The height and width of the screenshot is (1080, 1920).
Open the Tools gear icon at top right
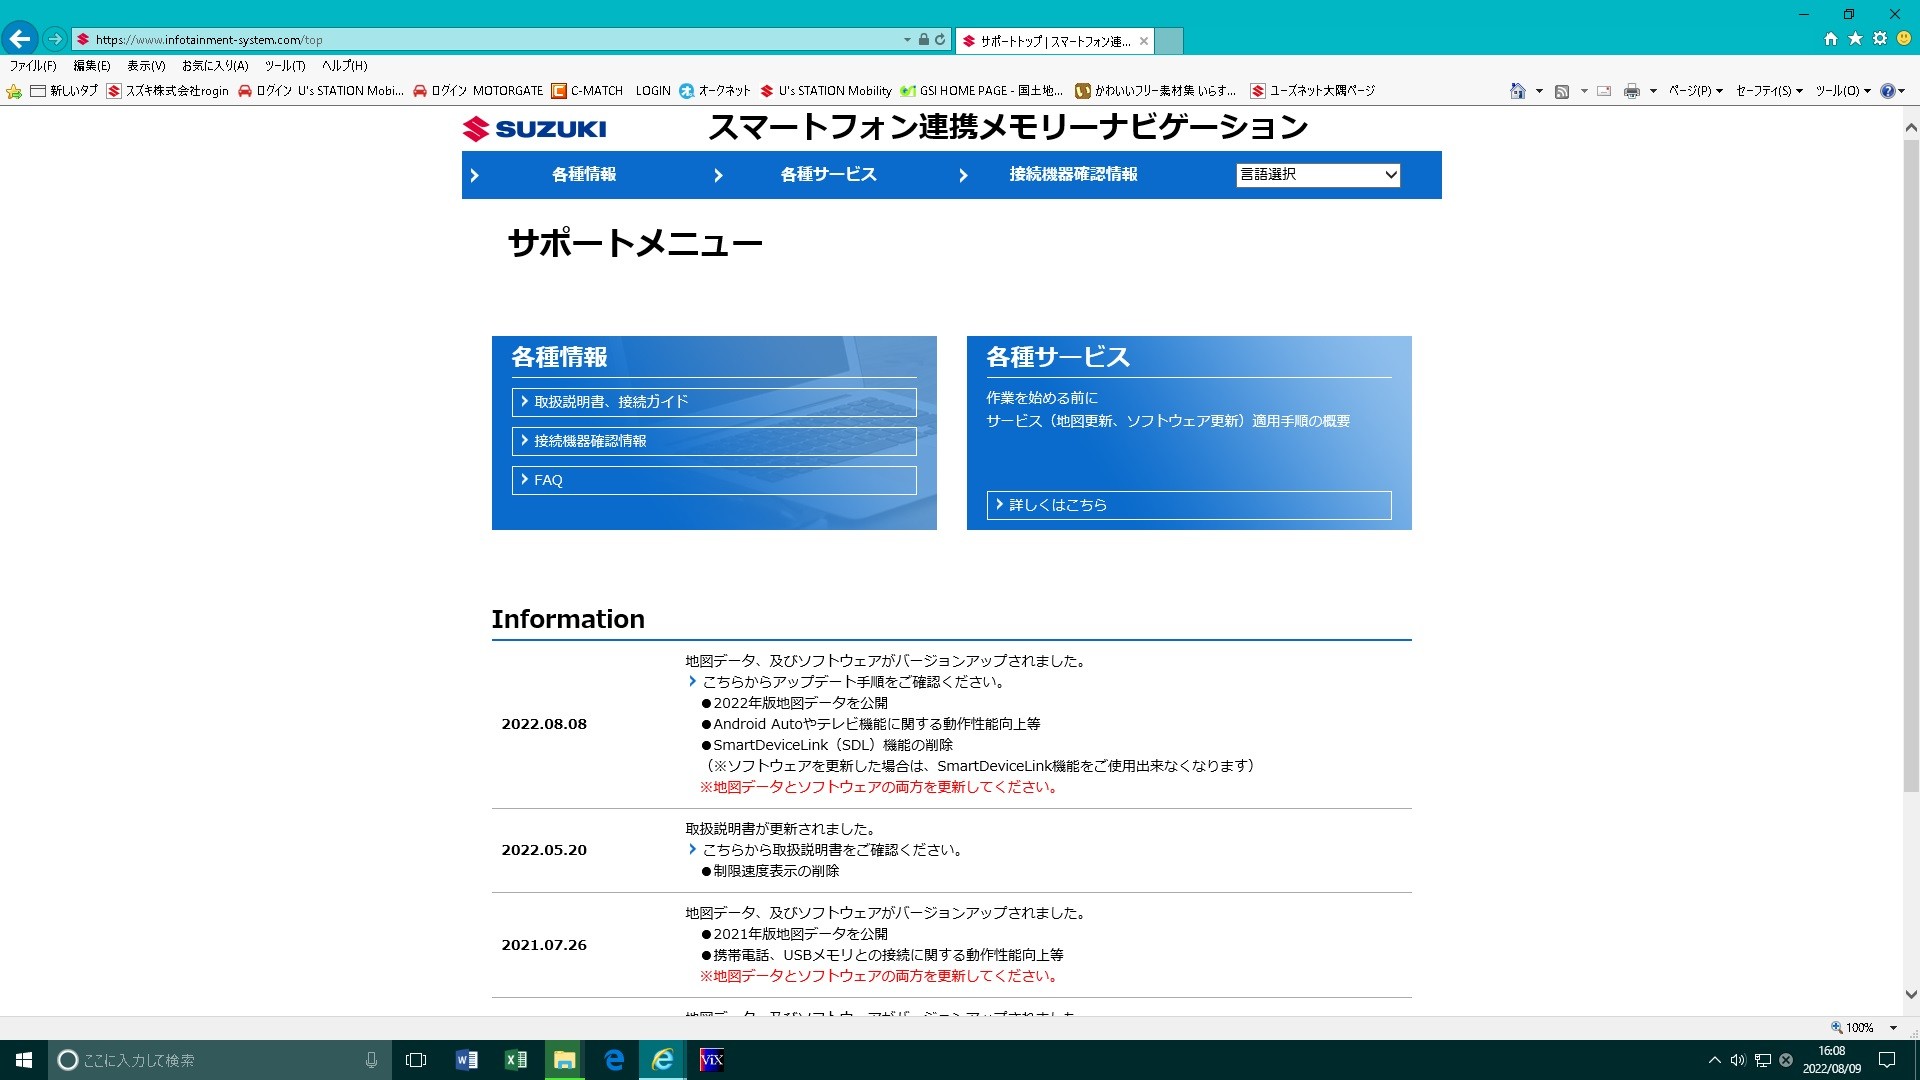[x=1880, y=39]
